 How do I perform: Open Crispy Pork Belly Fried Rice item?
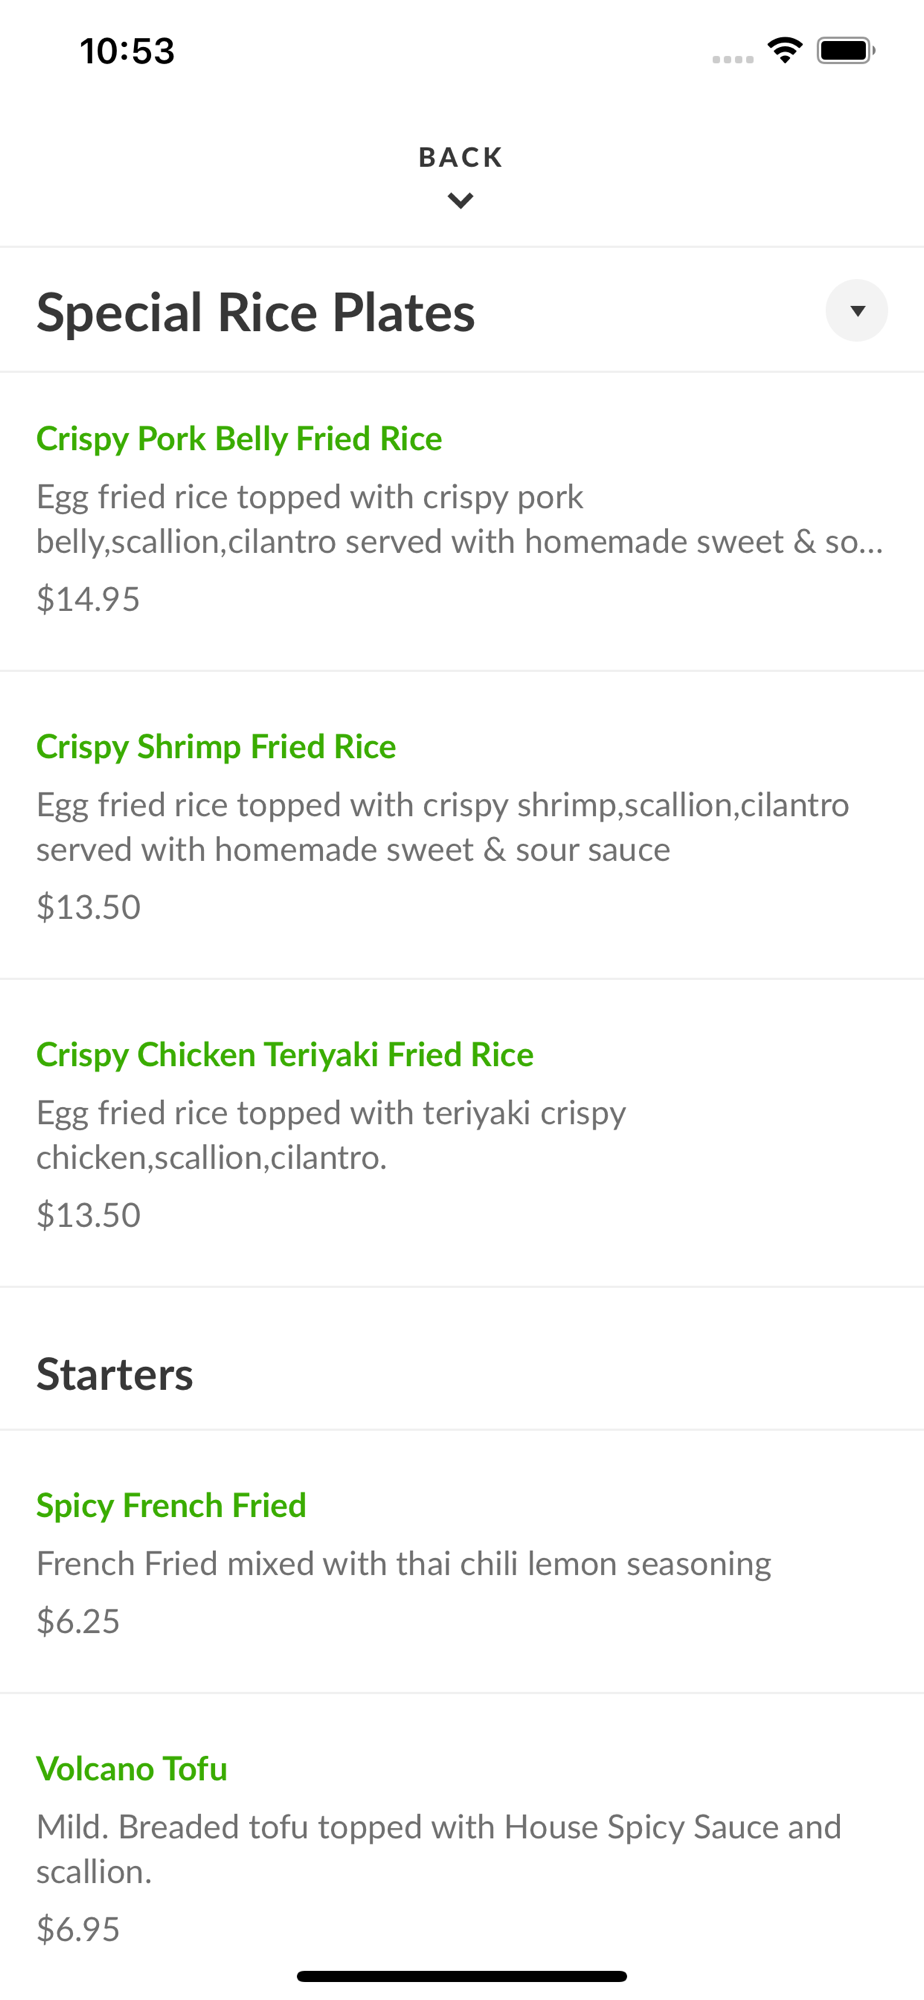239,439
